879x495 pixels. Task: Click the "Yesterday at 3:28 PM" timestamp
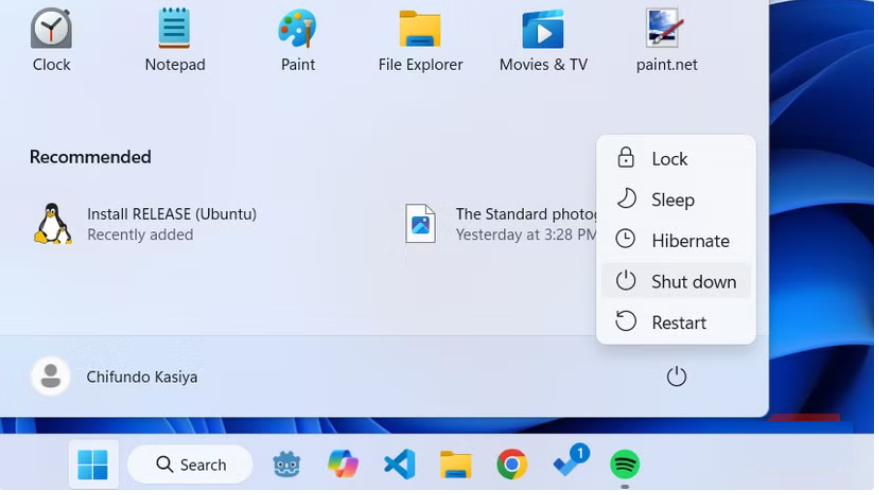click(526, 235)
